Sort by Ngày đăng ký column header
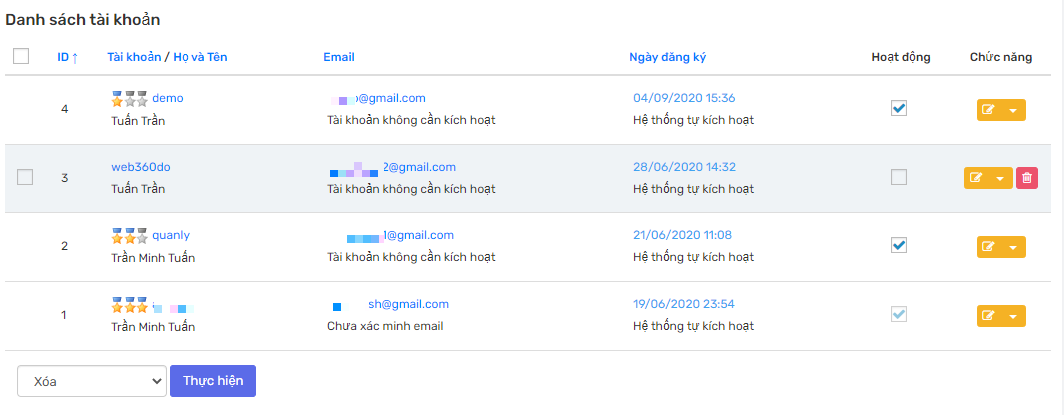Screen dimensions: 1064x415 click(x=668, y=57)
